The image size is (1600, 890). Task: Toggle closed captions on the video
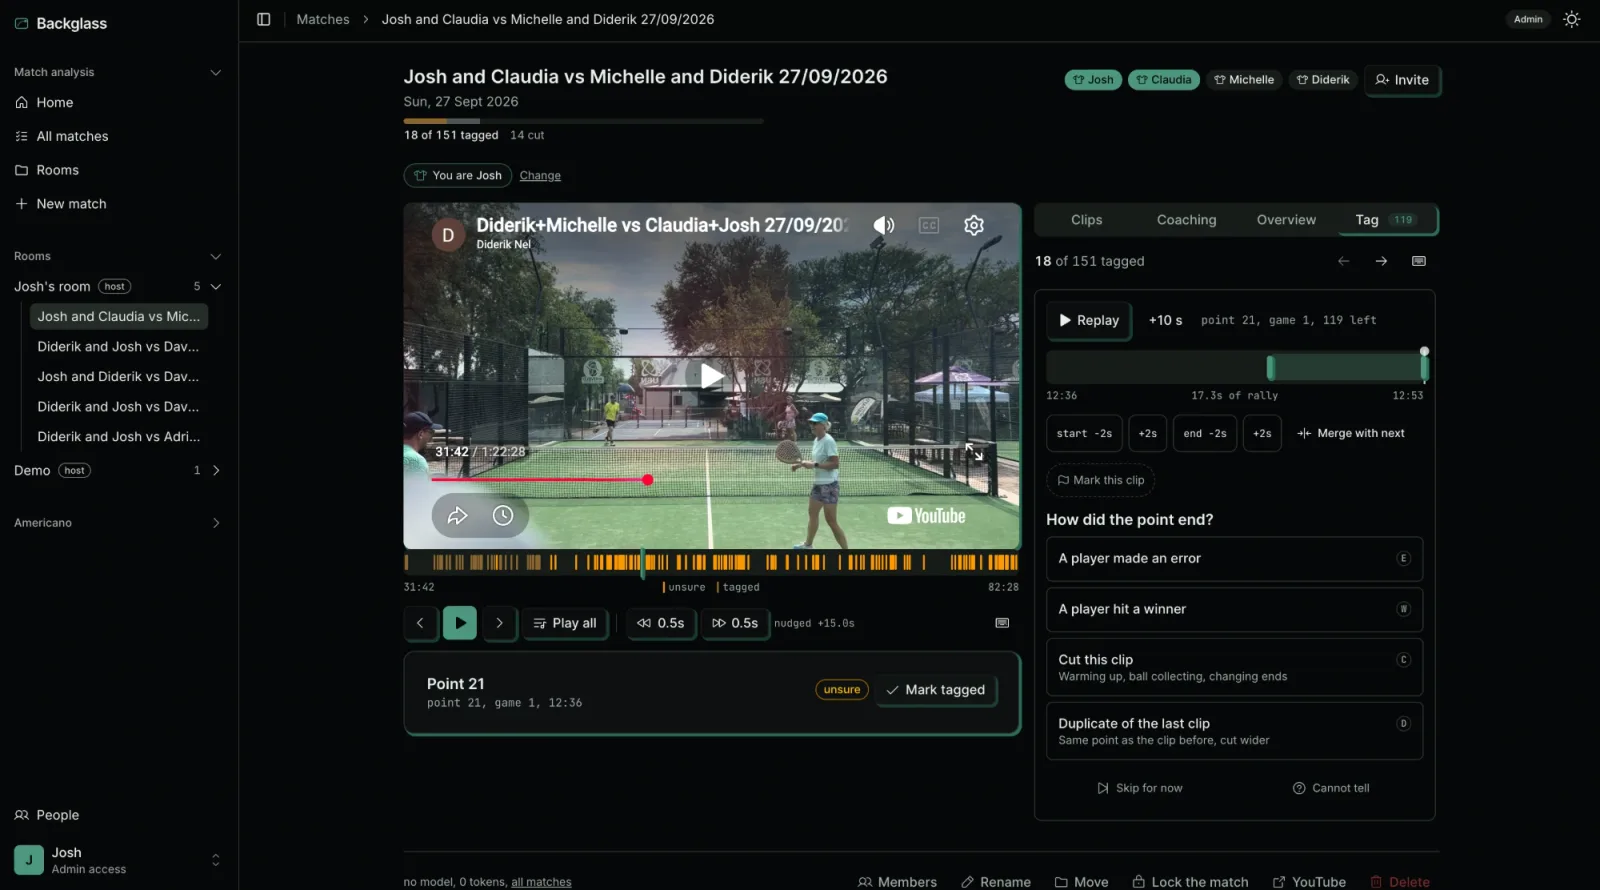[x=929, y=225]
